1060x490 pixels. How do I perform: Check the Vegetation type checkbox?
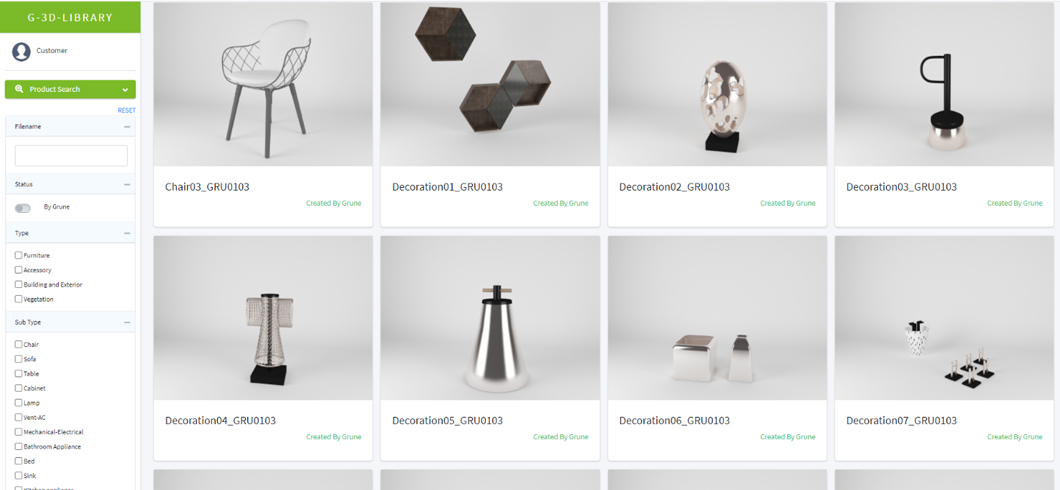(18, 299)
